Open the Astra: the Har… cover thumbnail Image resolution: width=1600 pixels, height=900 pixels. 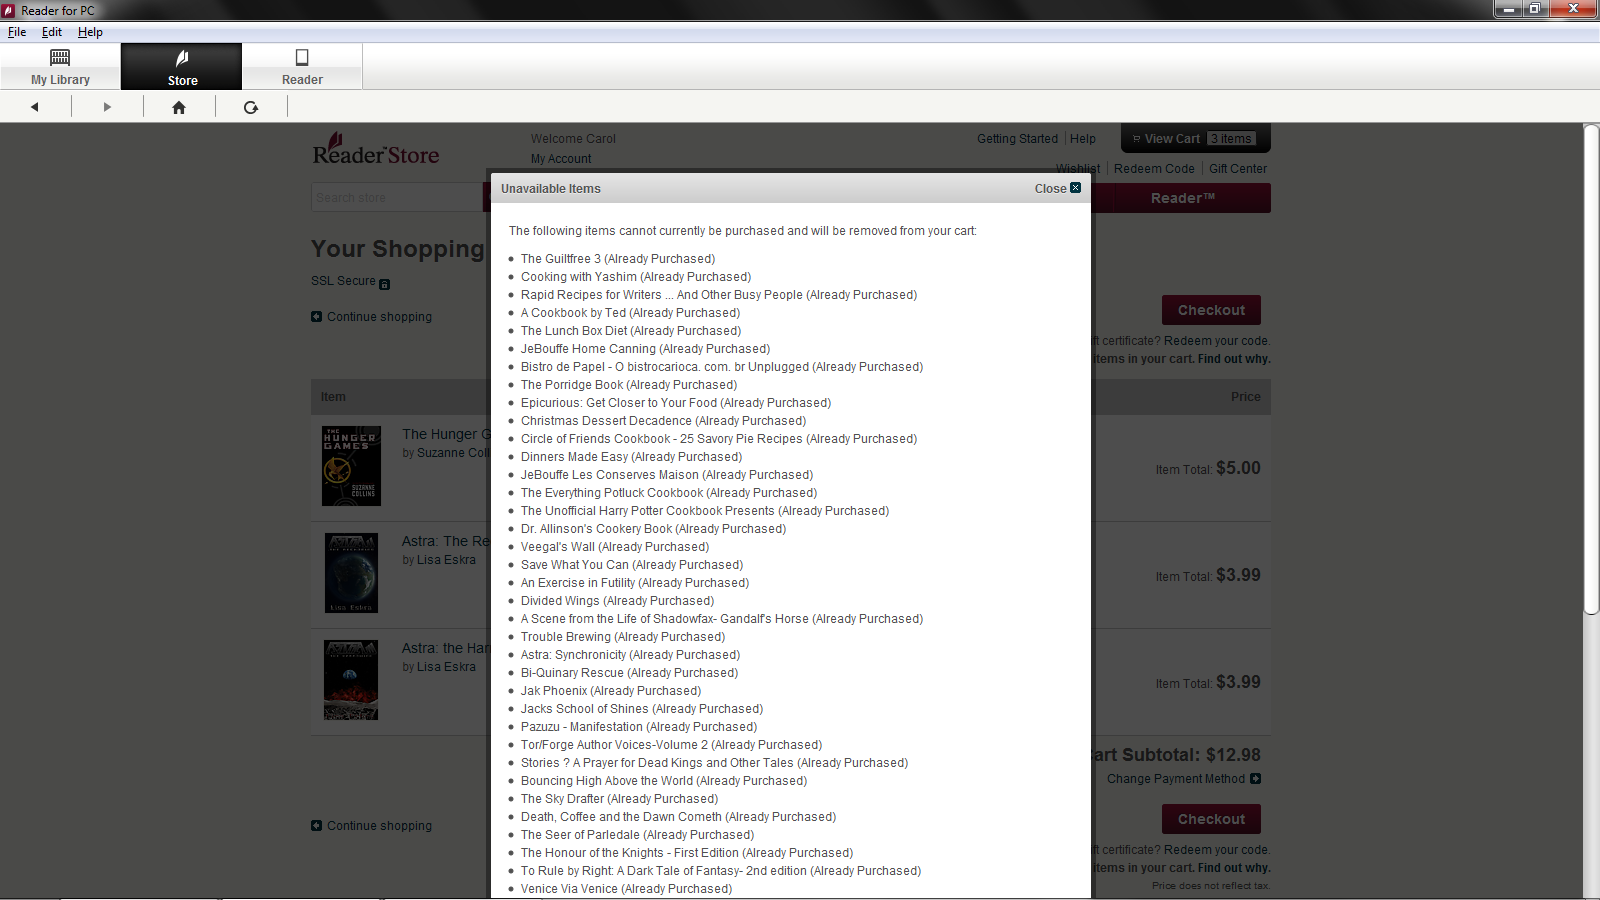click(x=351, y=680)
